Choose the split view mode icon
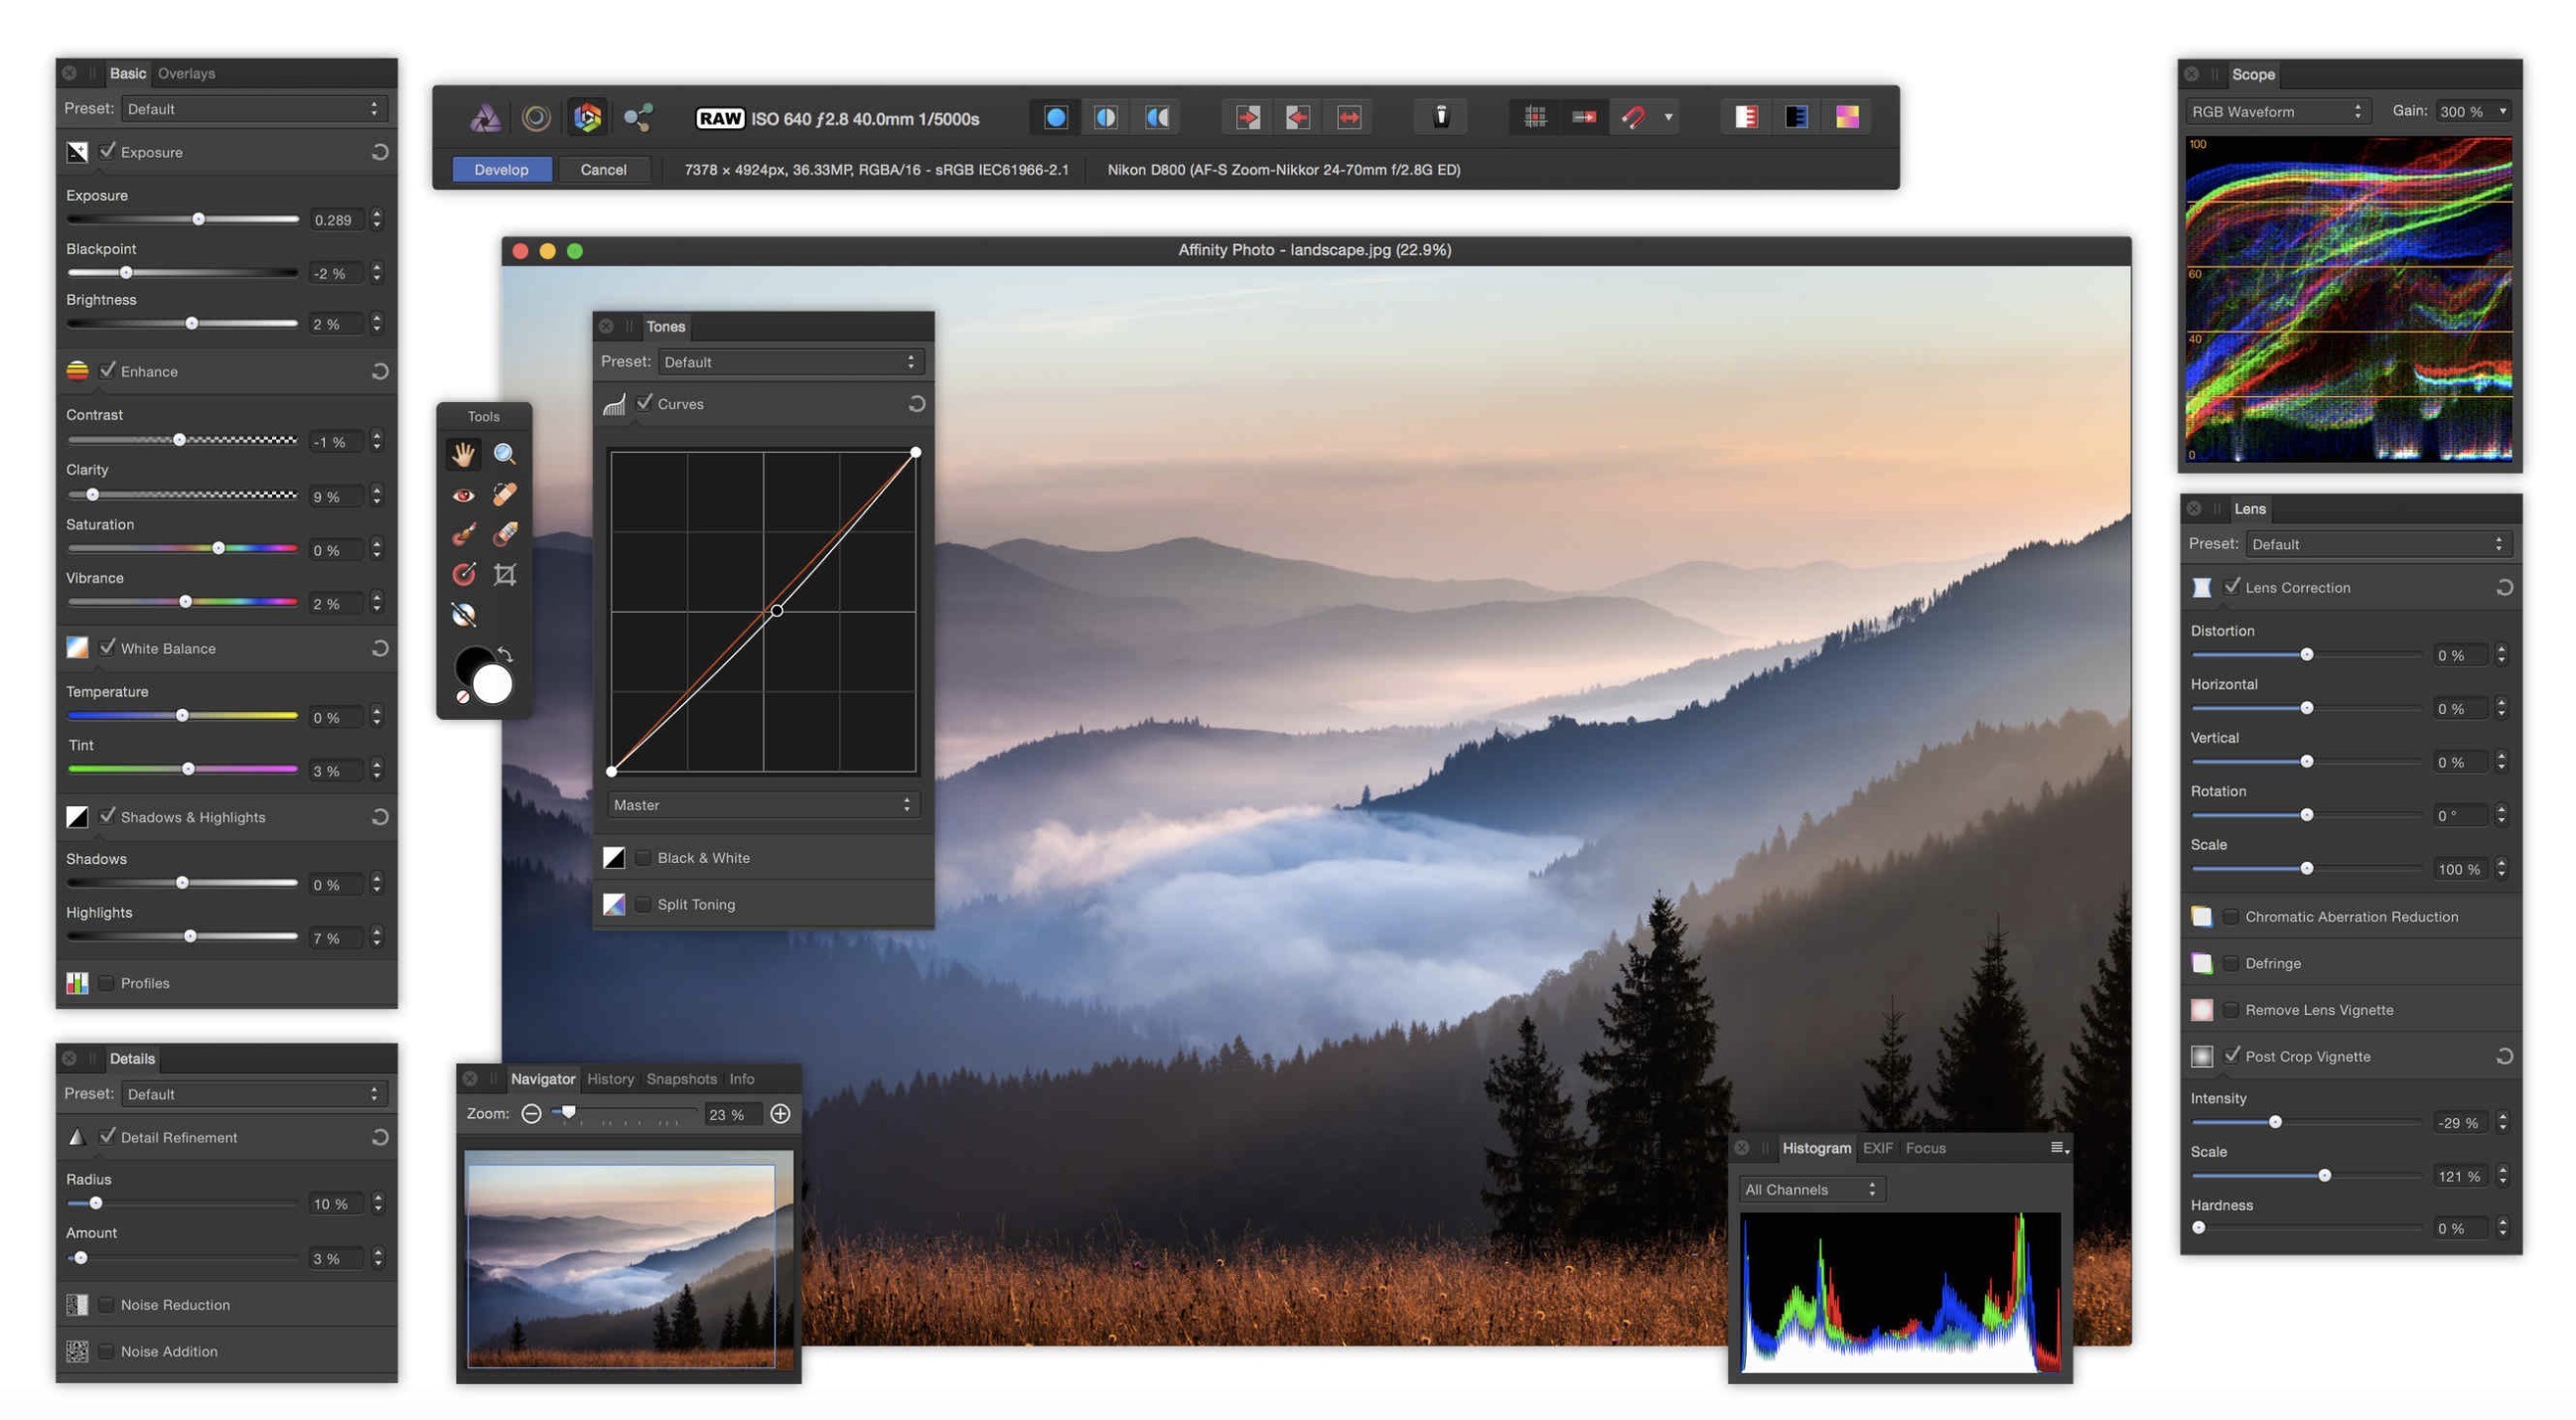Screen dimensions: 2576x1420 tap(1106, 118)
